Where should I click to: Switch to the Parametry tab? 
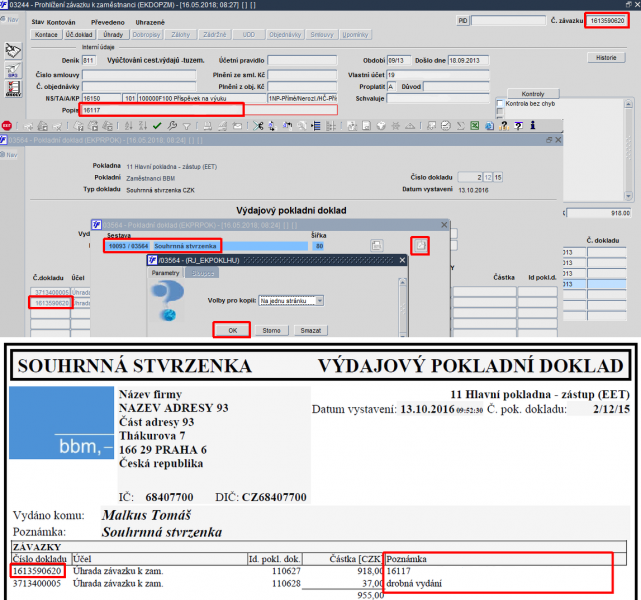tap(166, 273)
